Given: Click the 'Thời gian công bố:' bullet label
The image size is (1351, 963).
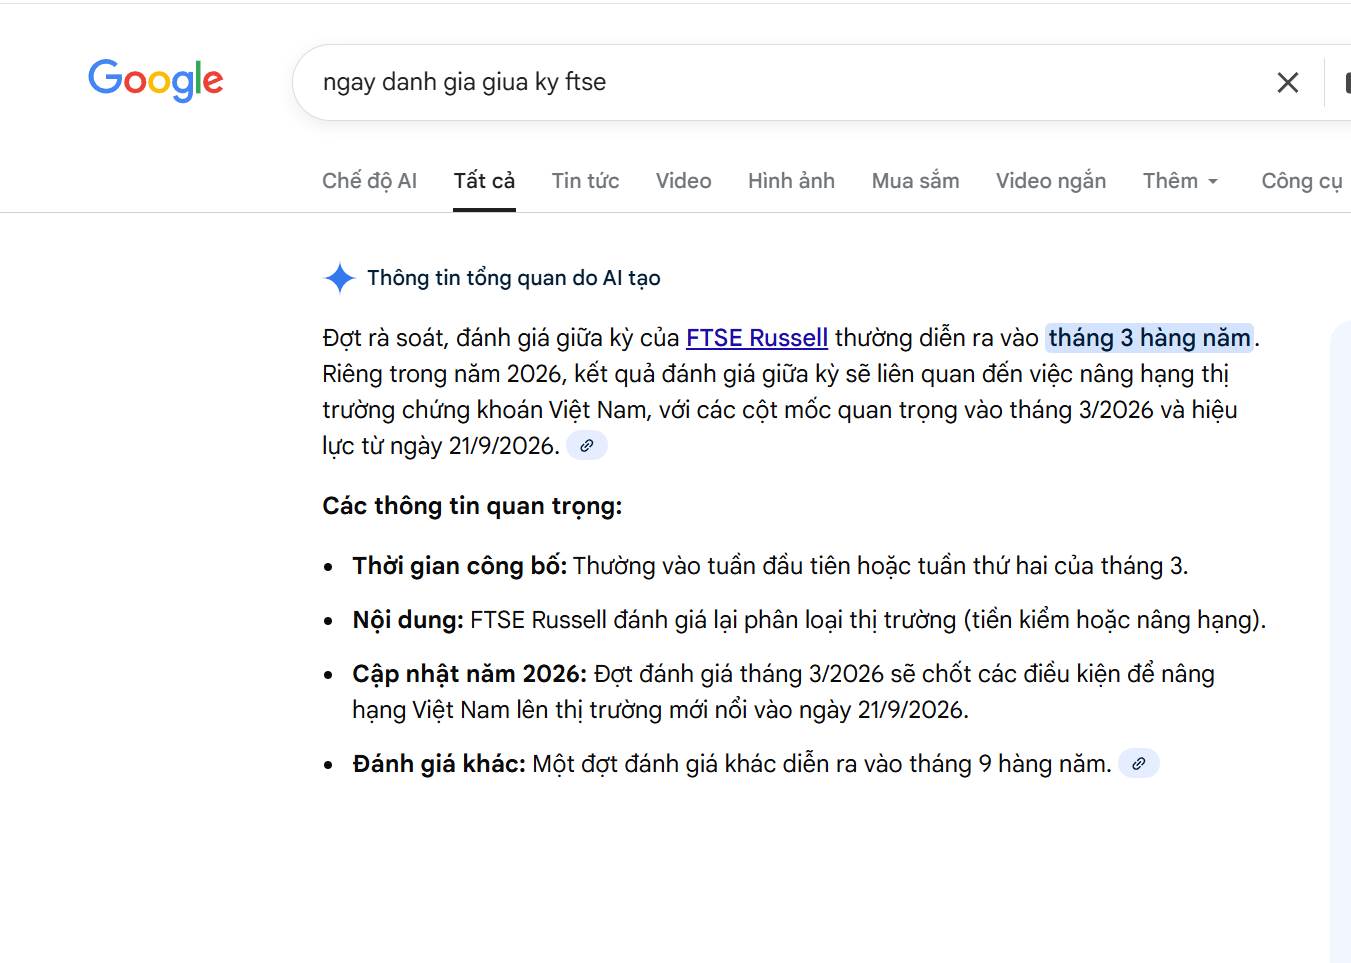Looking at the screenshot, I should [x=460, y=566].
